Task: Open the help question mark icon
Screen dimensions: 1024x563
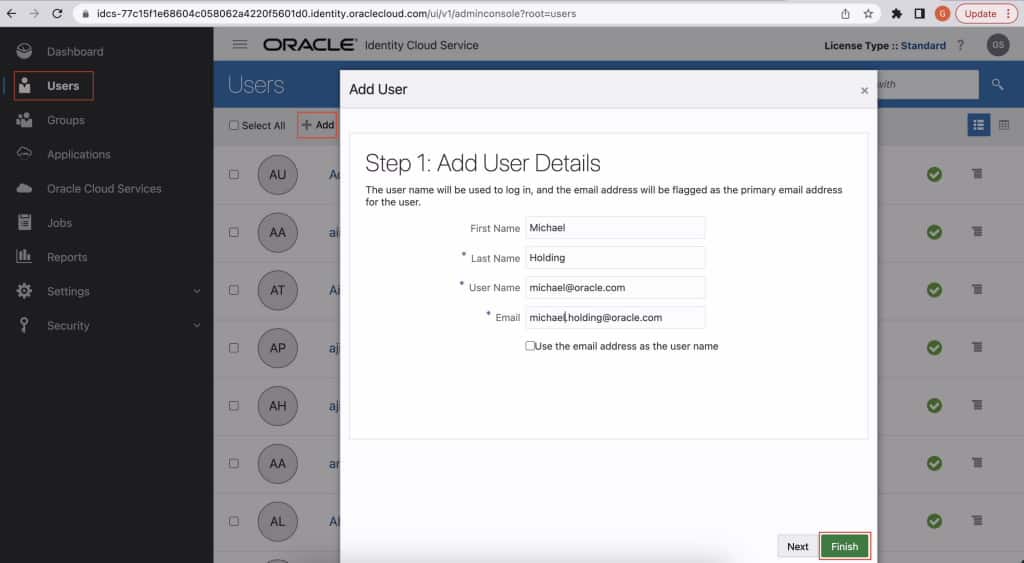Action: click(960, 45)
